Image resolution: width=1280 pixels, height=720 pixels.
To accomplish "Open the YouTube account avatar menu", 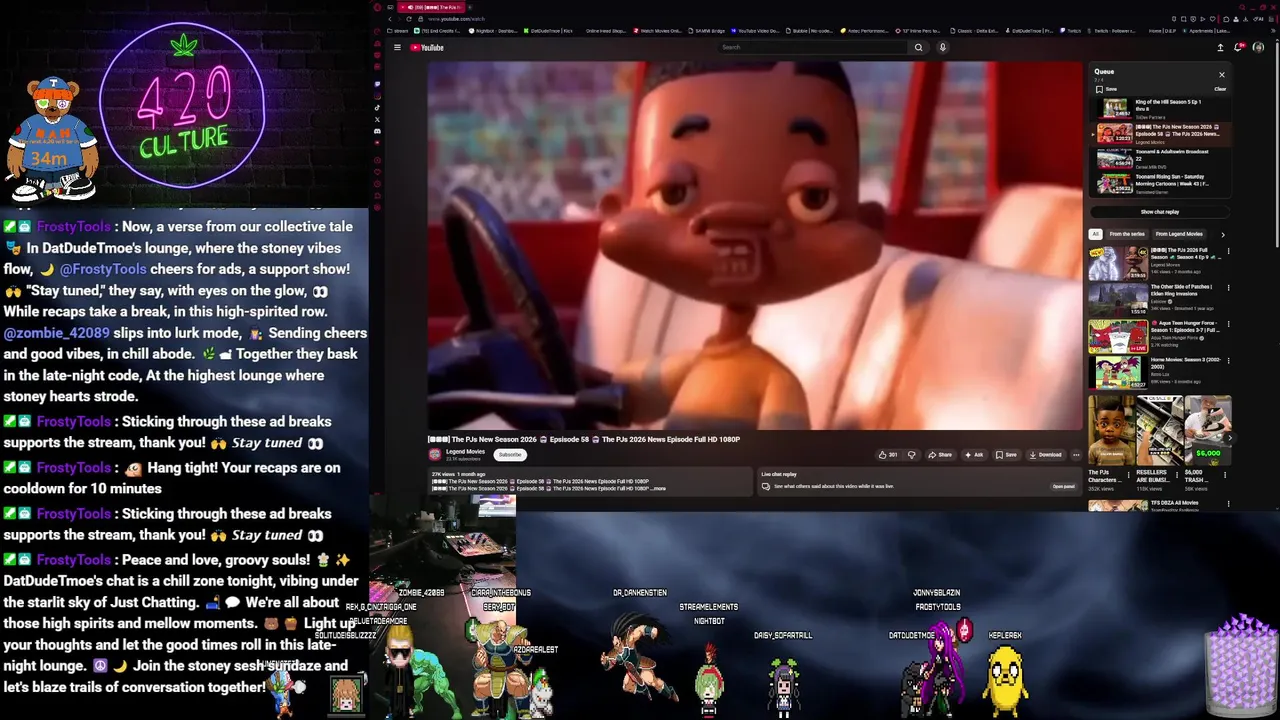I will [1258, 47].
